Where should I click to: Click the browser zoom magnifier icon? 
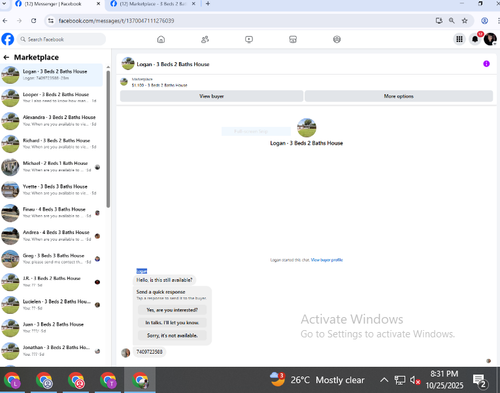pos(452,21)
